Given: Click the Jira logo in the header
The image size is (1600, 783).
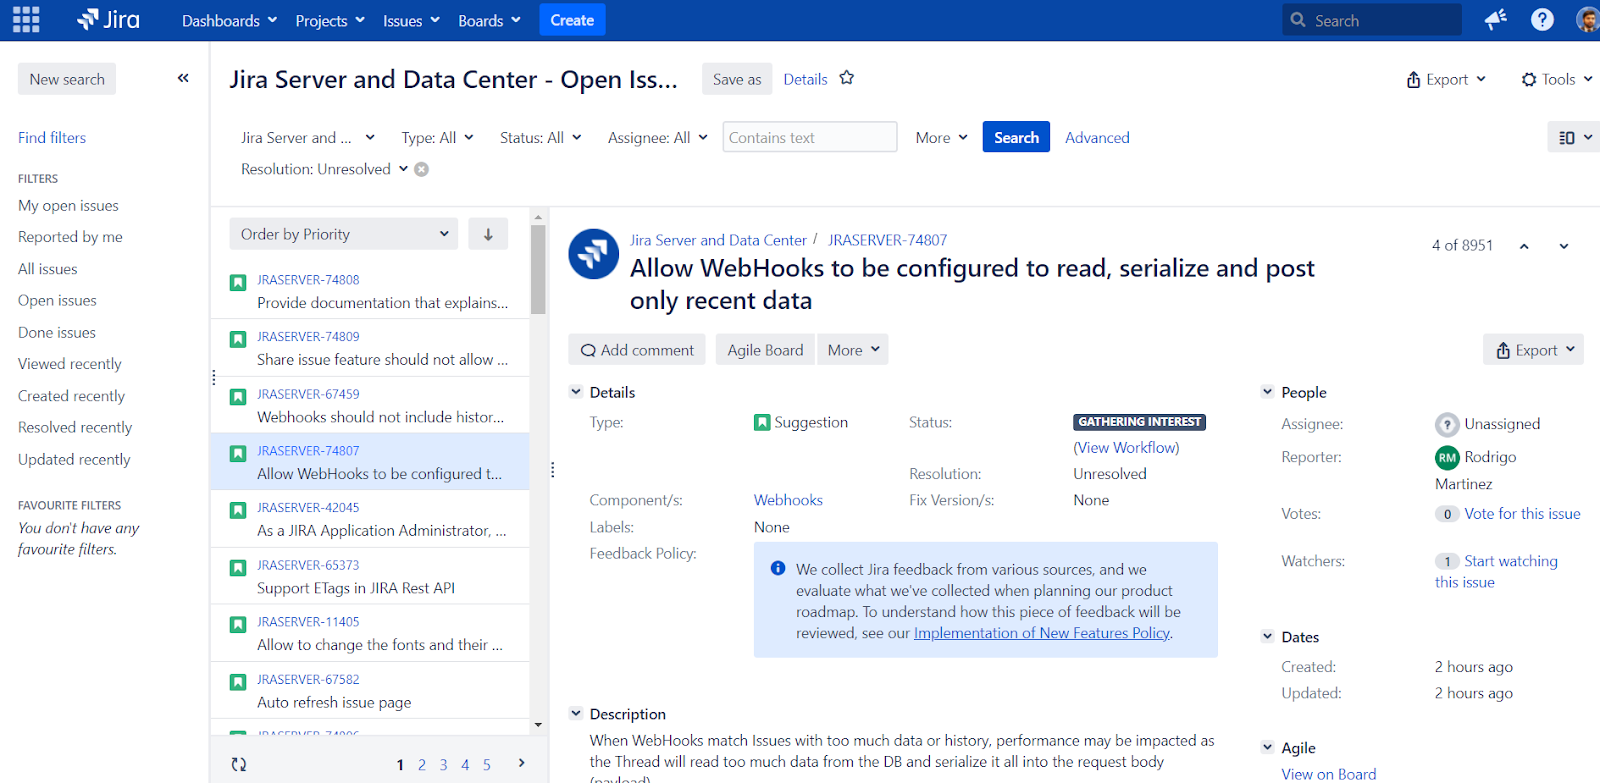Looking at the screenshot, I should point(108,20).
